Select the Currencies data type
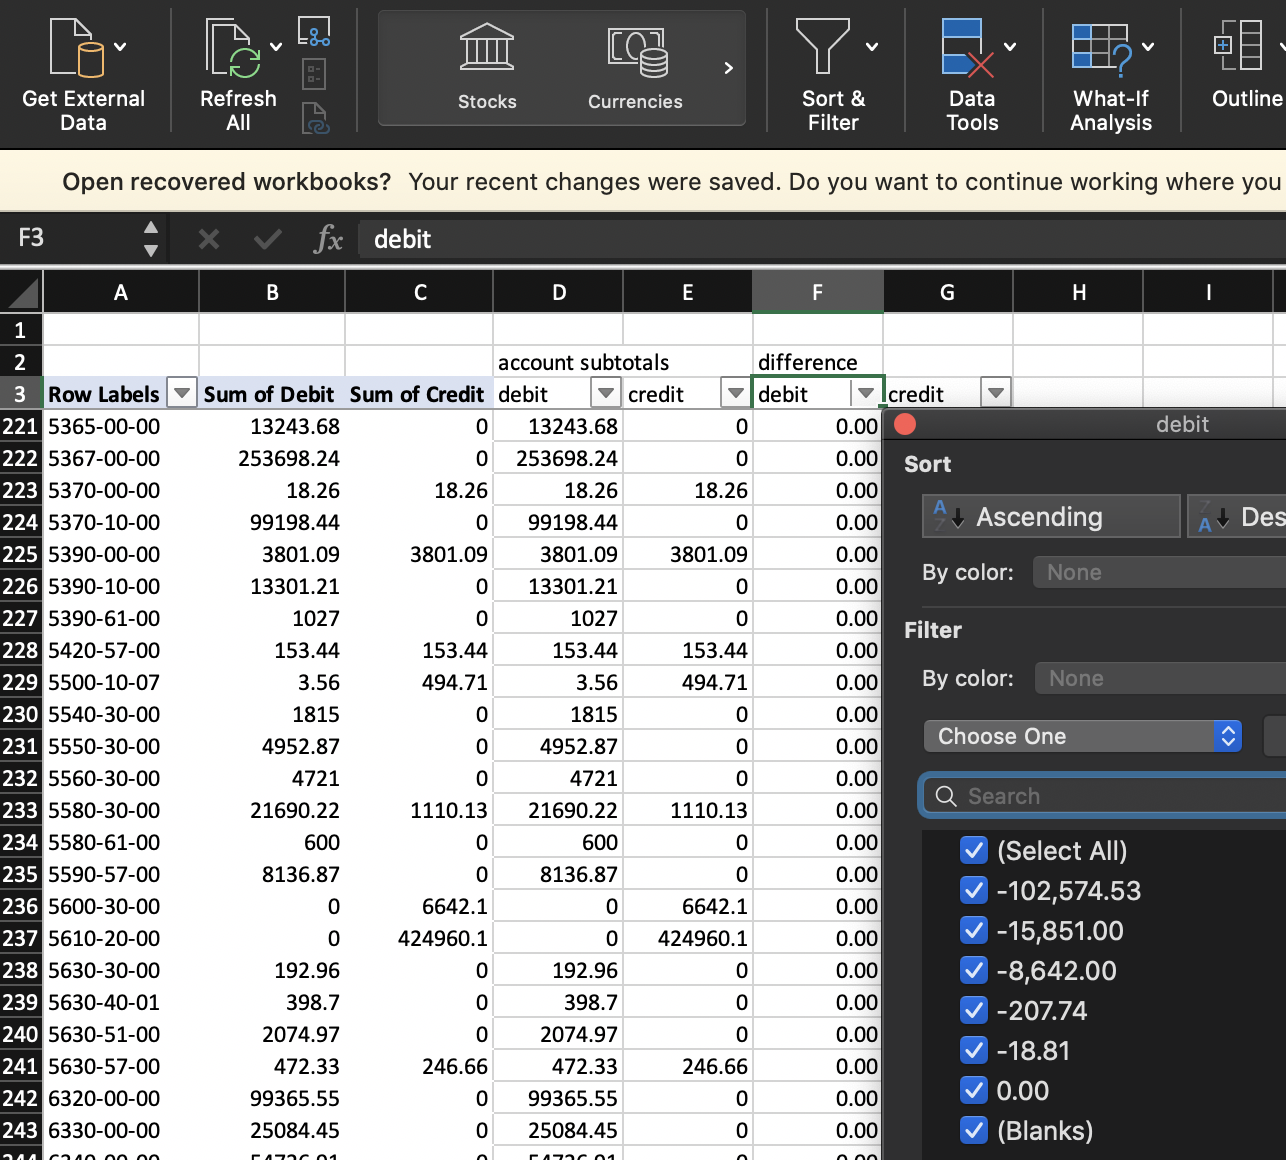This screenshot has width=1286, height=1160. click(635, 68)
